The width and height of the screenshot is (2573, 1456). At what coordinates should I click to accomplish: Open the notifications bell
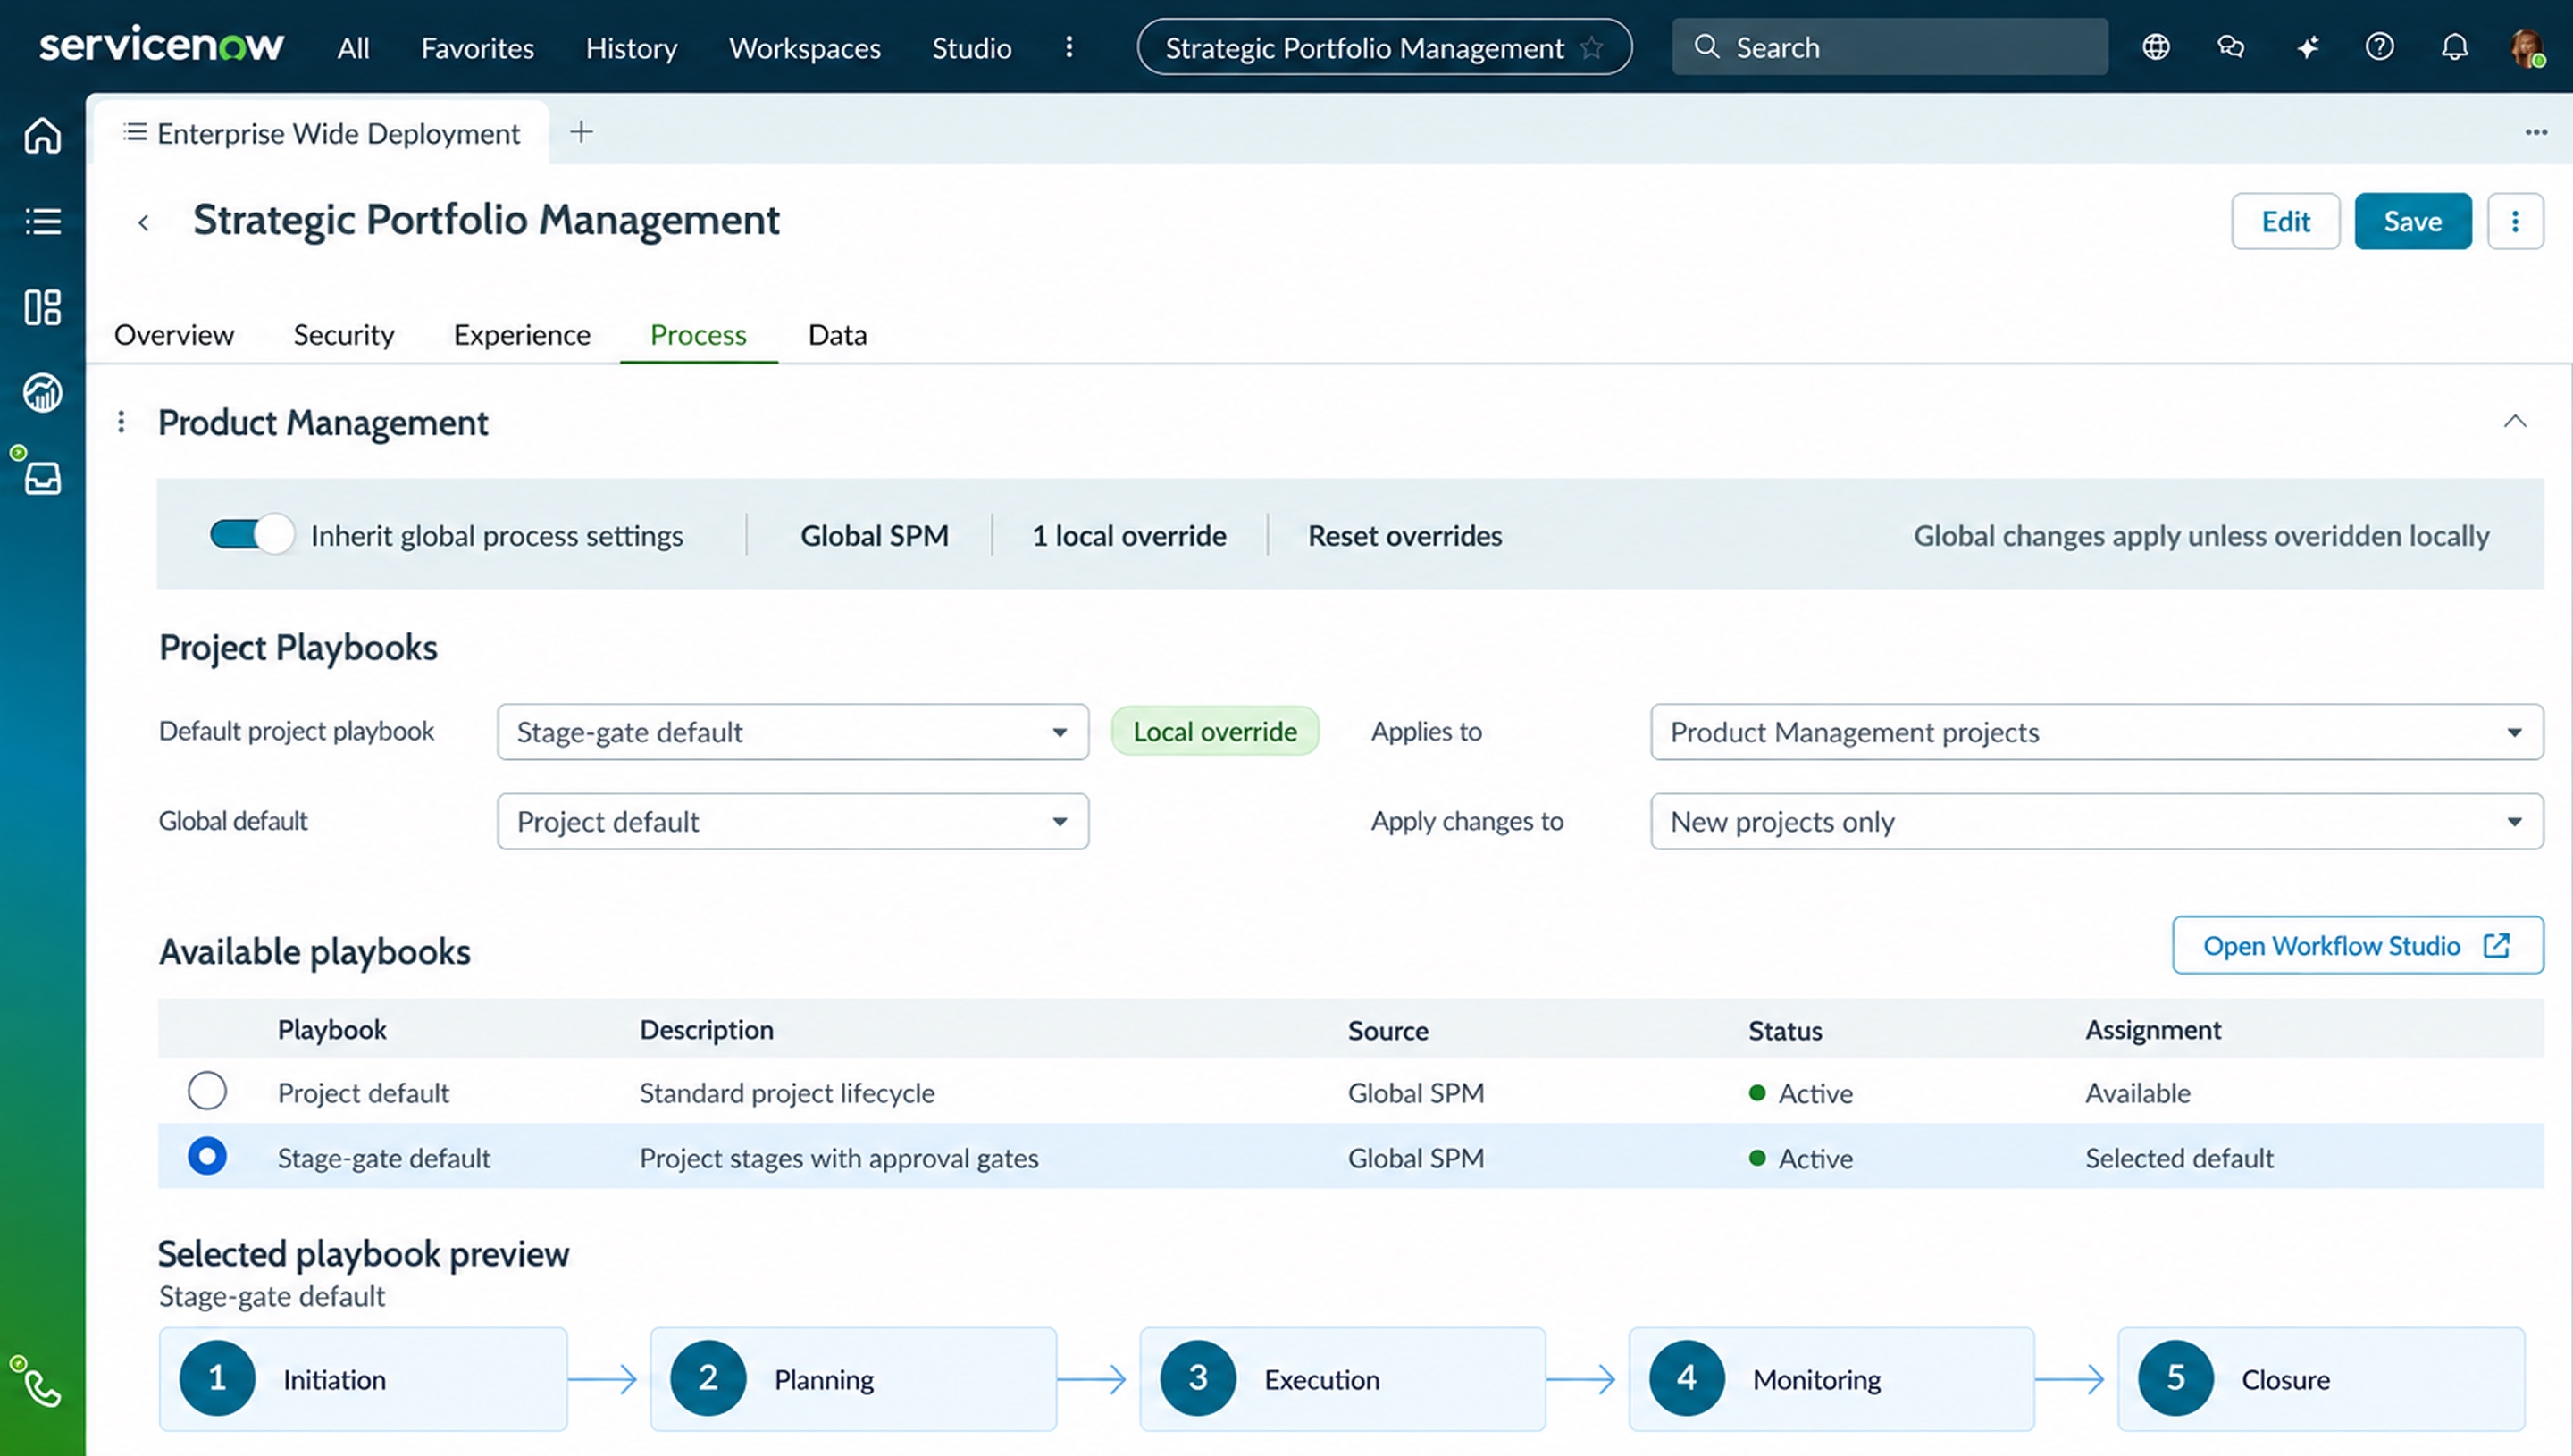[x=2455, y=47]
